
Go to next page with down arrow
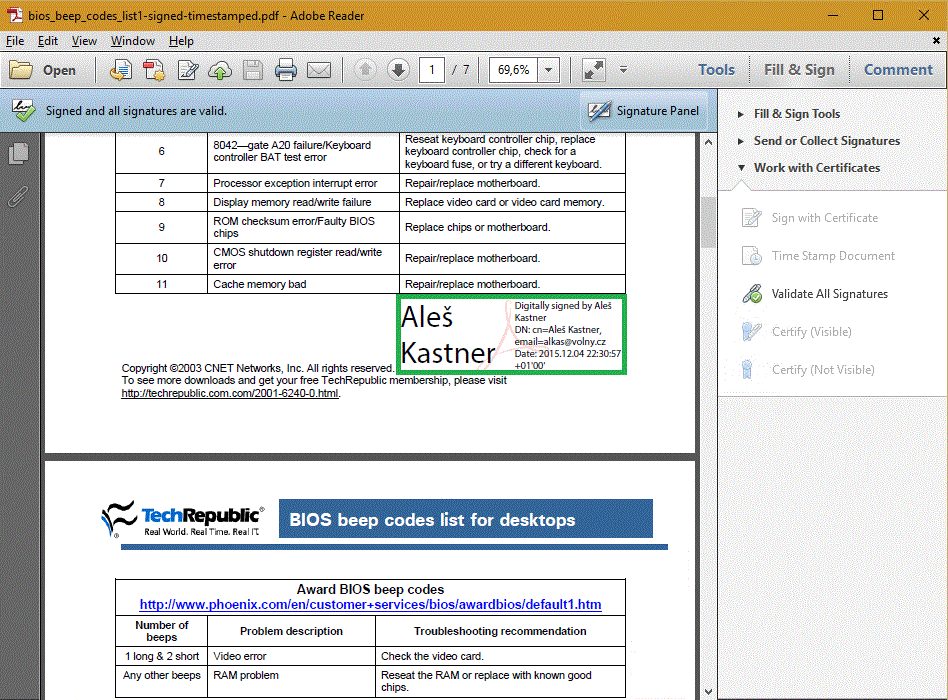[x=398, y=70]
